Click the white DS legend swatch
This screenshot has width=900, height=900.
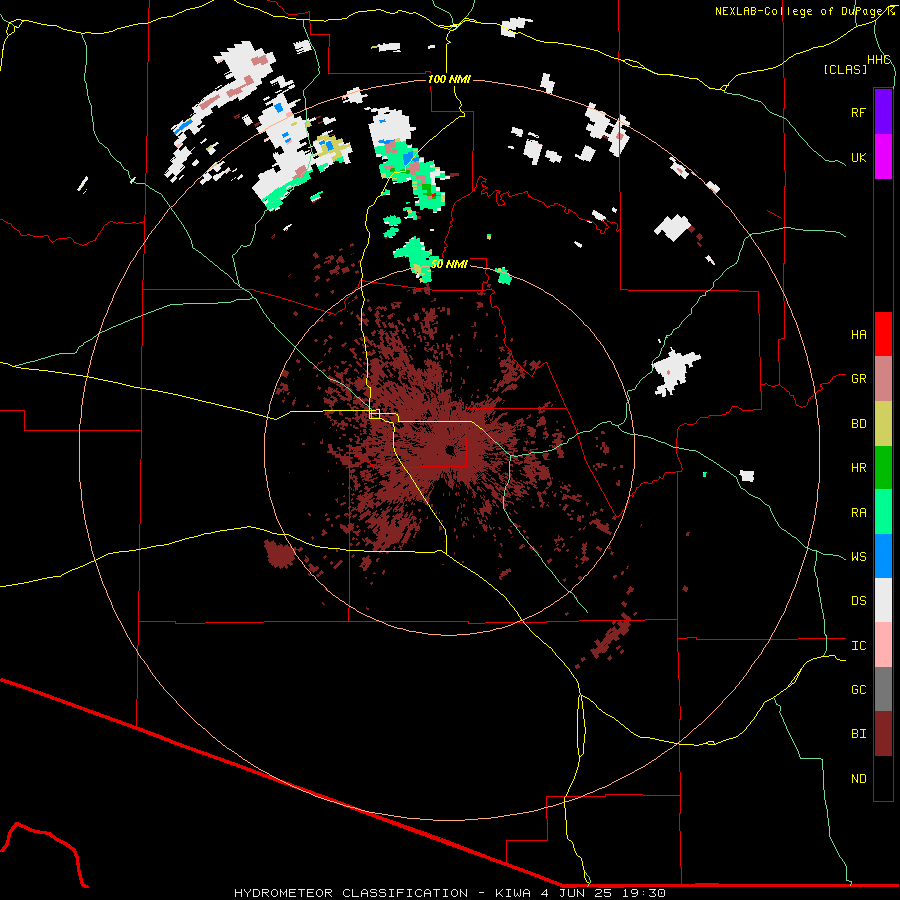point(883,600)
